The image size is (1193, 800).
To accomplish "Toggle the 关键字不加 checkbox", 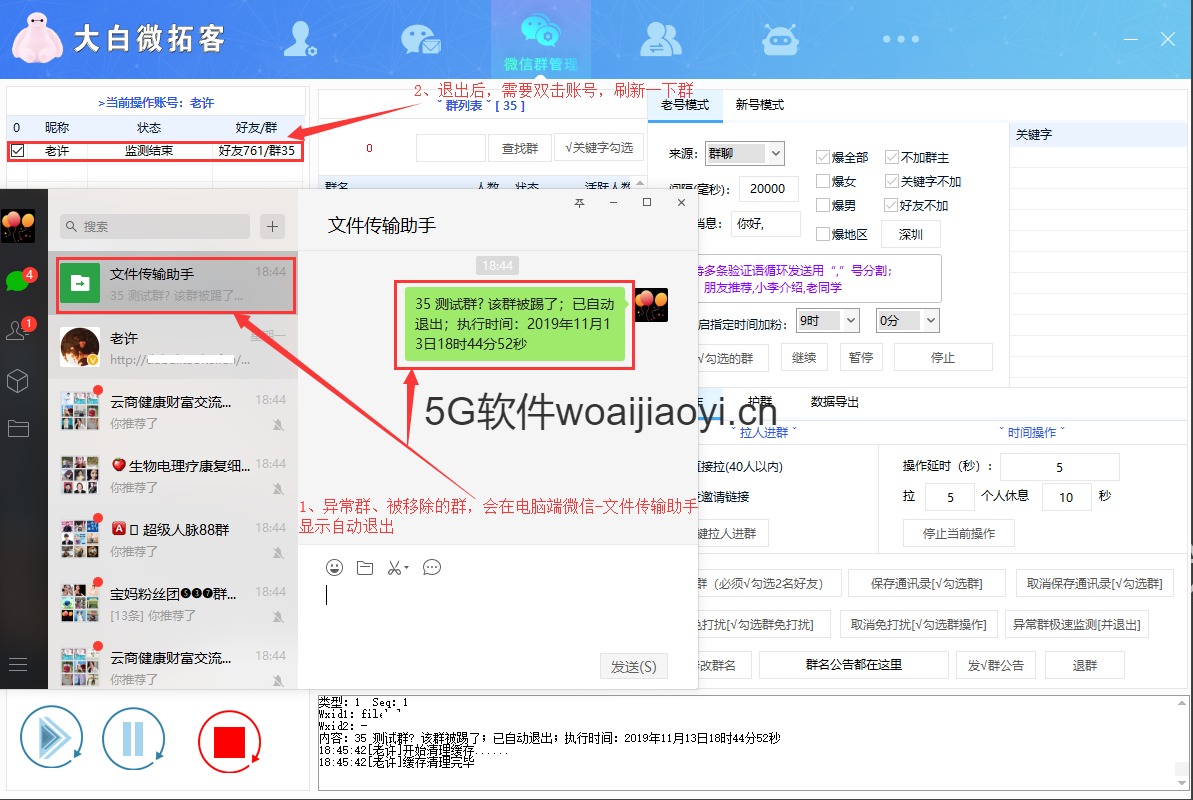I will pos(892,181).
